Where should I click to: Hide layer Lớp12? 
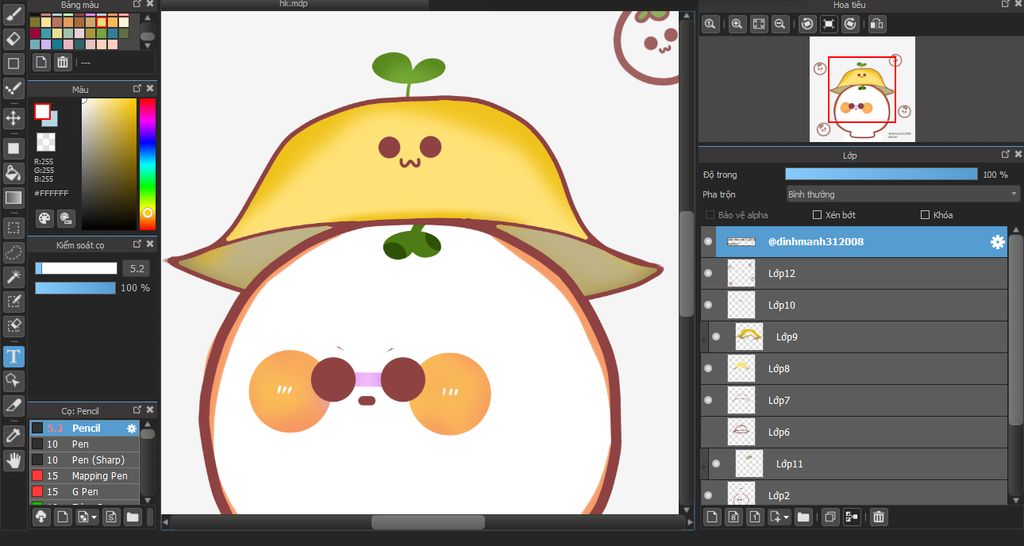(708, 274)
